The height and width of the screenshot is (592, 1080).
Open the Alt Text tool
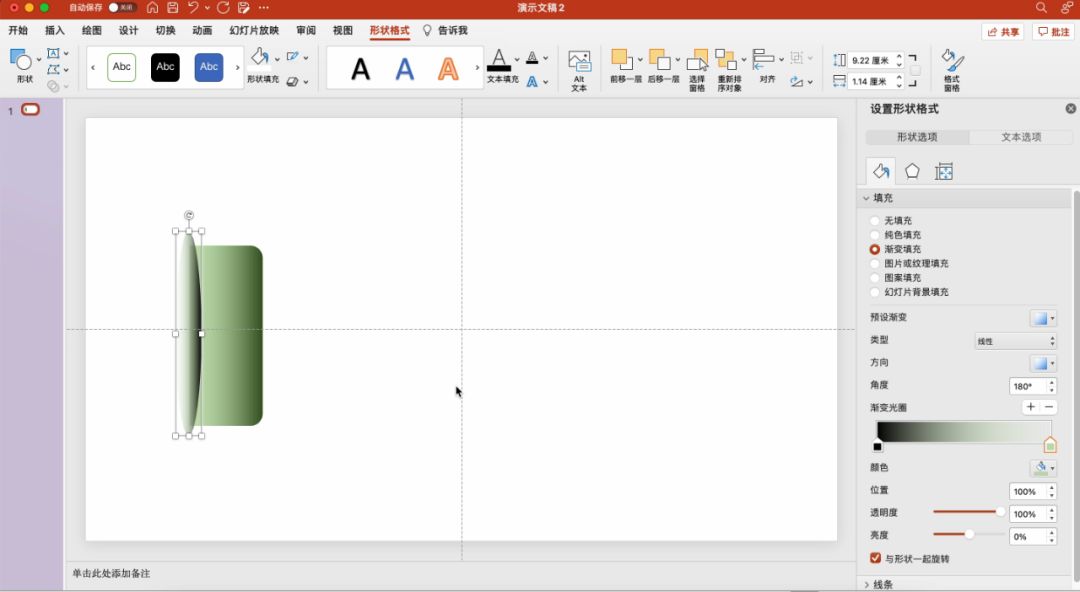579,70
